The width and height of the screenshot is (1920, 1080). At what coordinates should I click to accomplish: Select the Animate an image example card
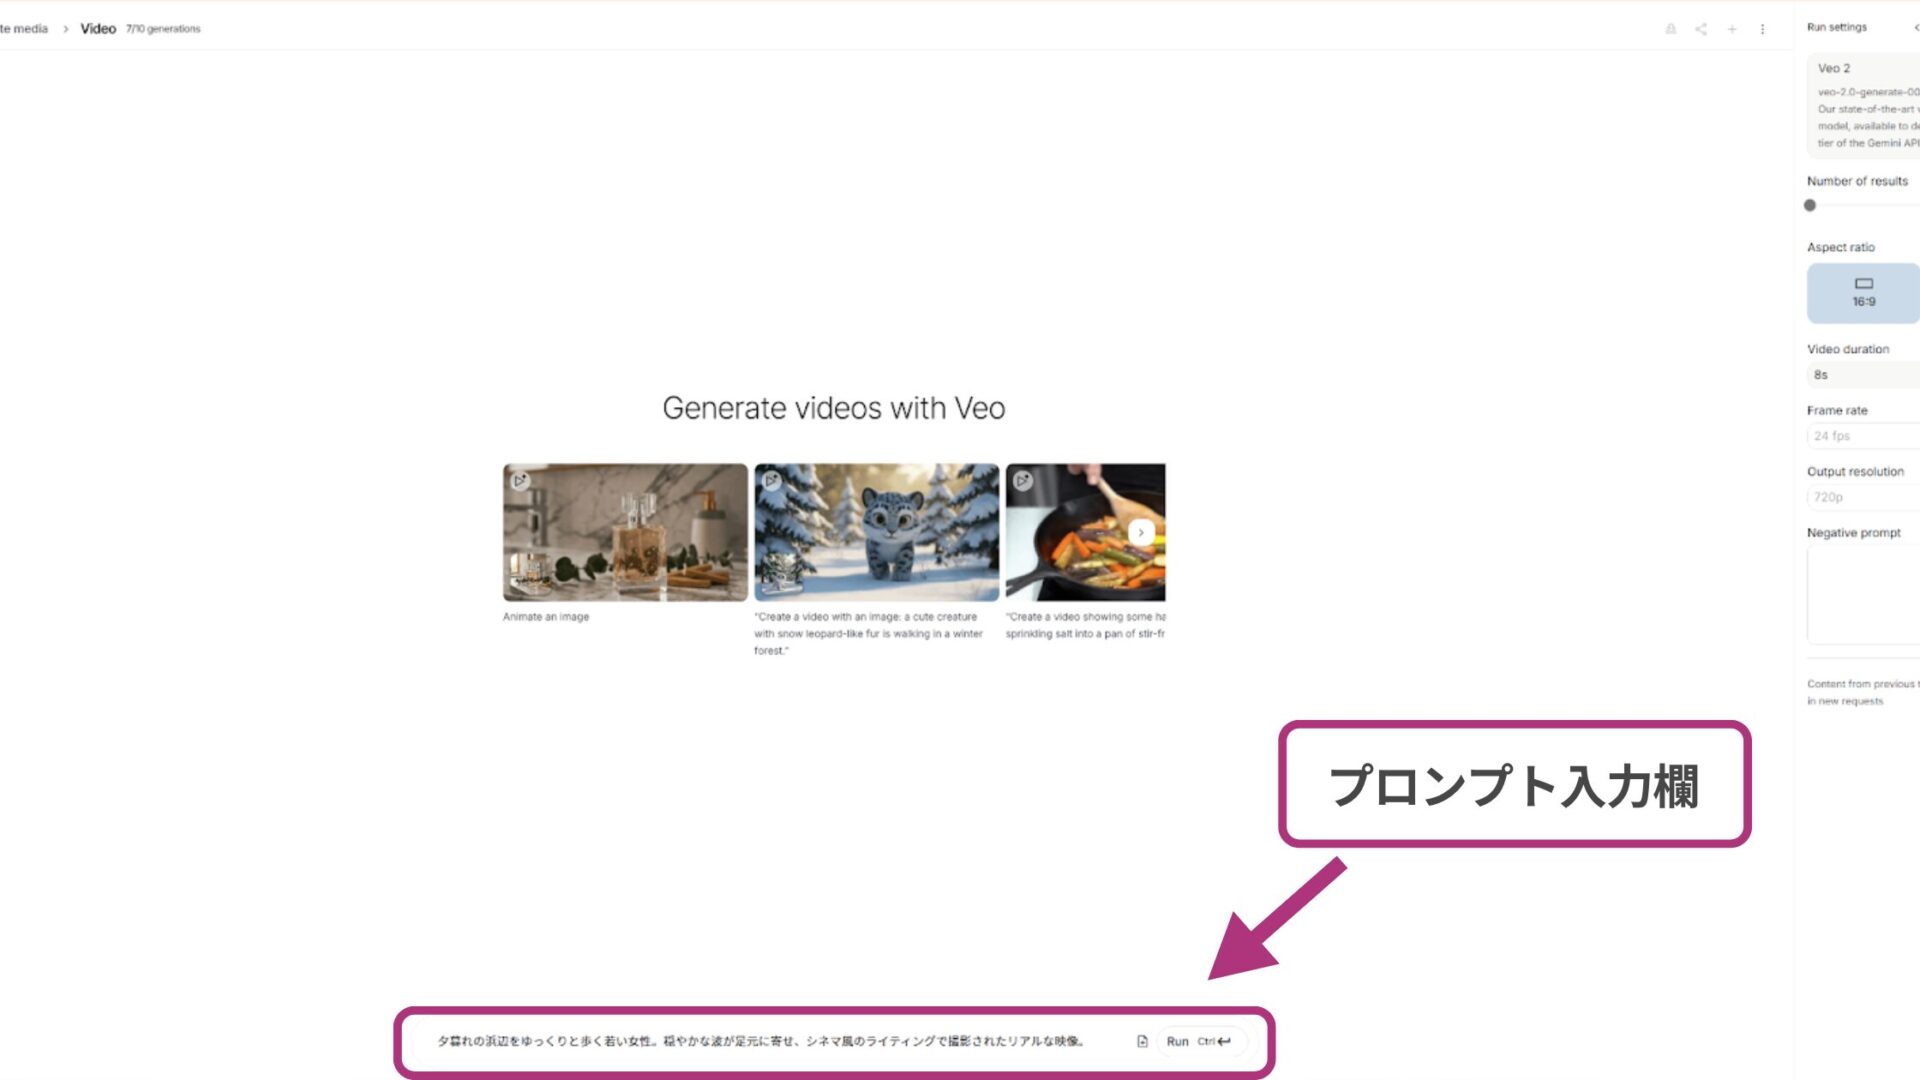(x=624, y=532)
